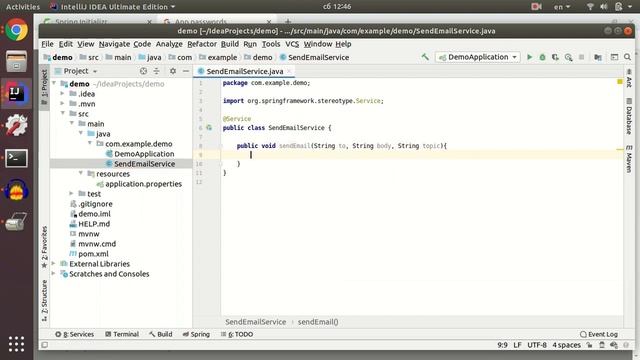Open the Event Log
Screen dimensions: 640x360
pos(599,334)
